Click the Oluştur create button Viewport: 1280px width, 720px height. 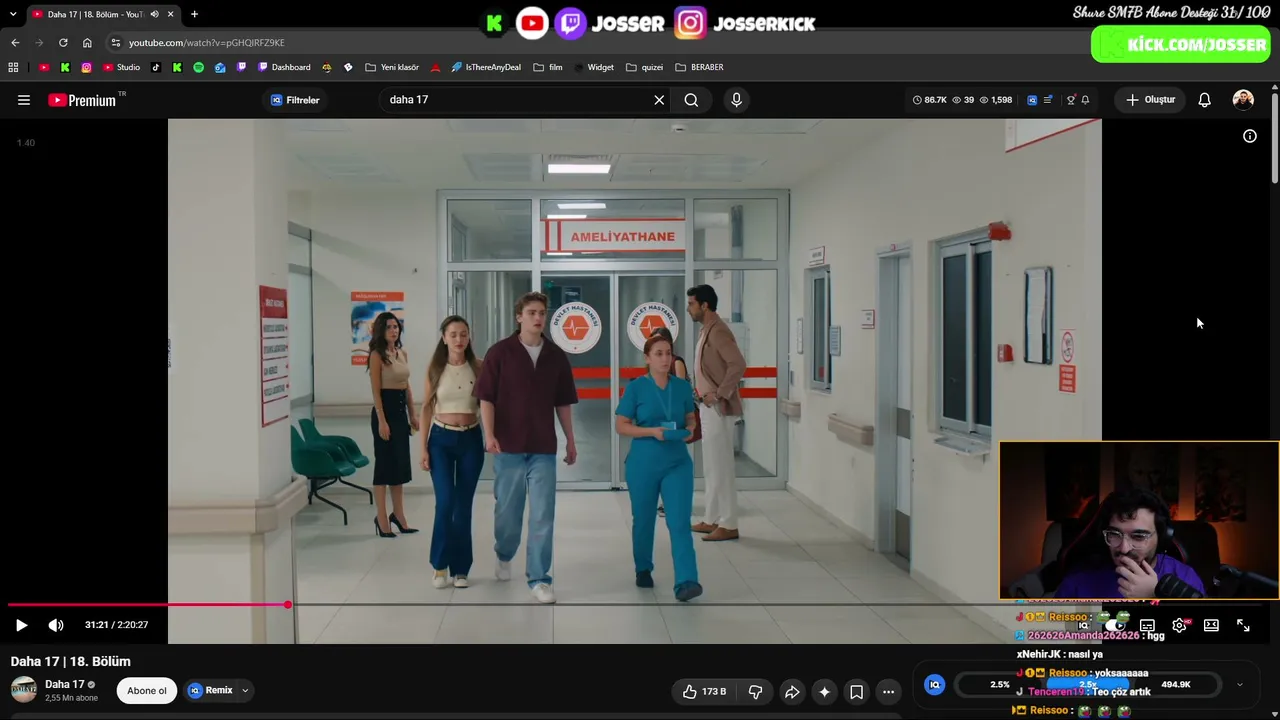click(x=1150, y=100)
